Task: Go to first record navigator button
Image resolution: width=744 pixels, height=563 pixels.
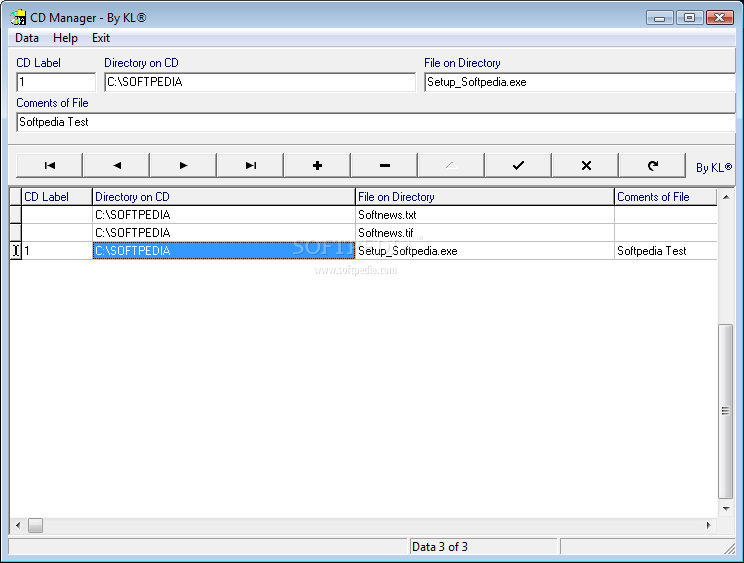Action: [49, 165]
